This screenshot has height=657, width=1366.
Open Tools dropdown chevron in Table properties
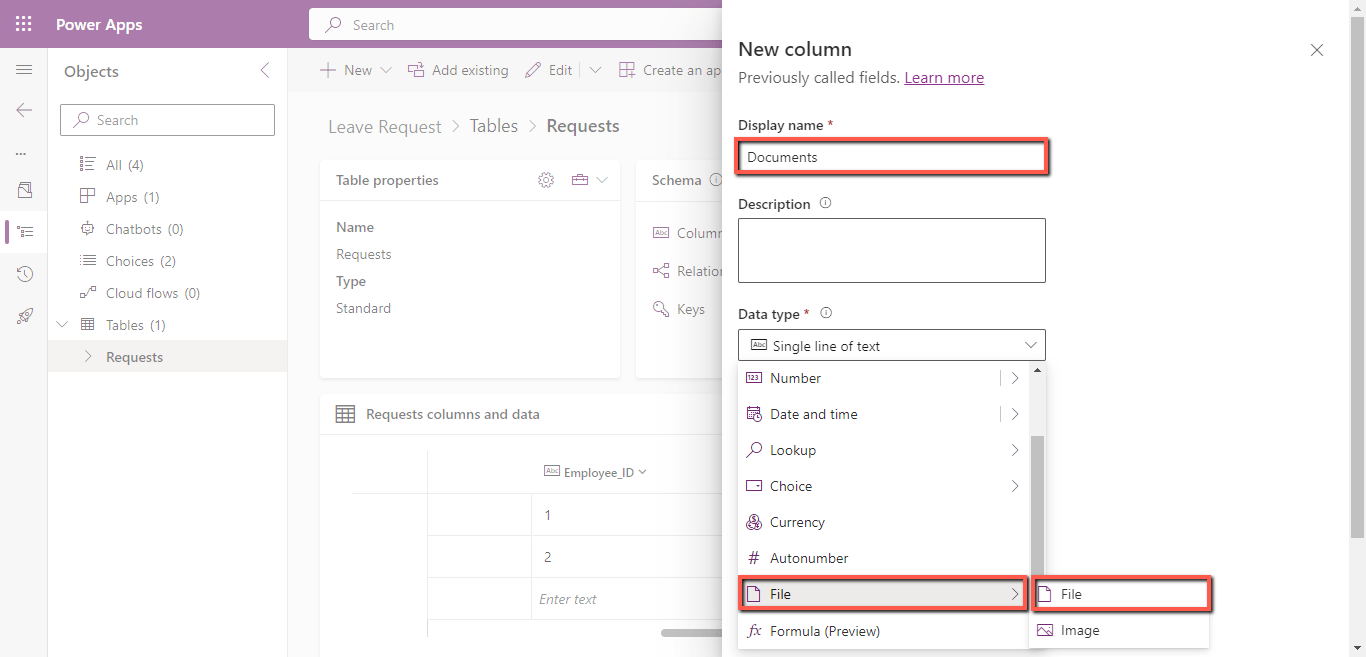(602, 180)
